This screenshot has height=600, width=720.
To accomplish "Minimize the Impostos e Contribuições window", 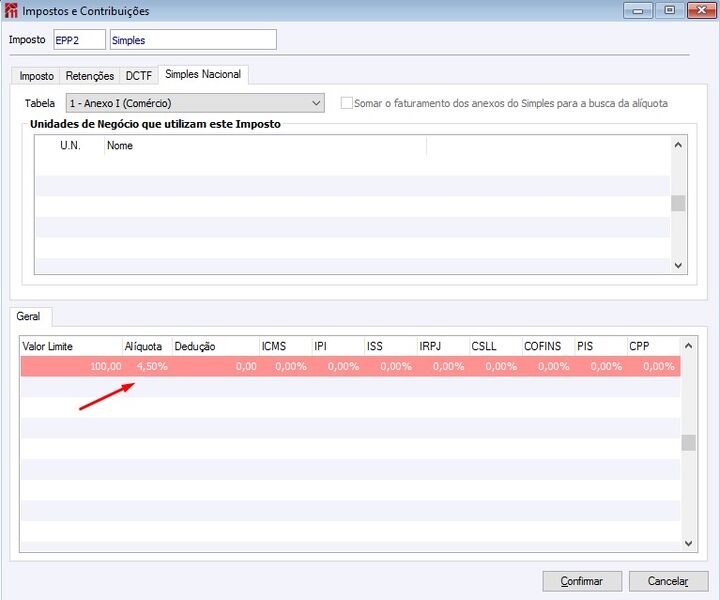I will (638, 11).
